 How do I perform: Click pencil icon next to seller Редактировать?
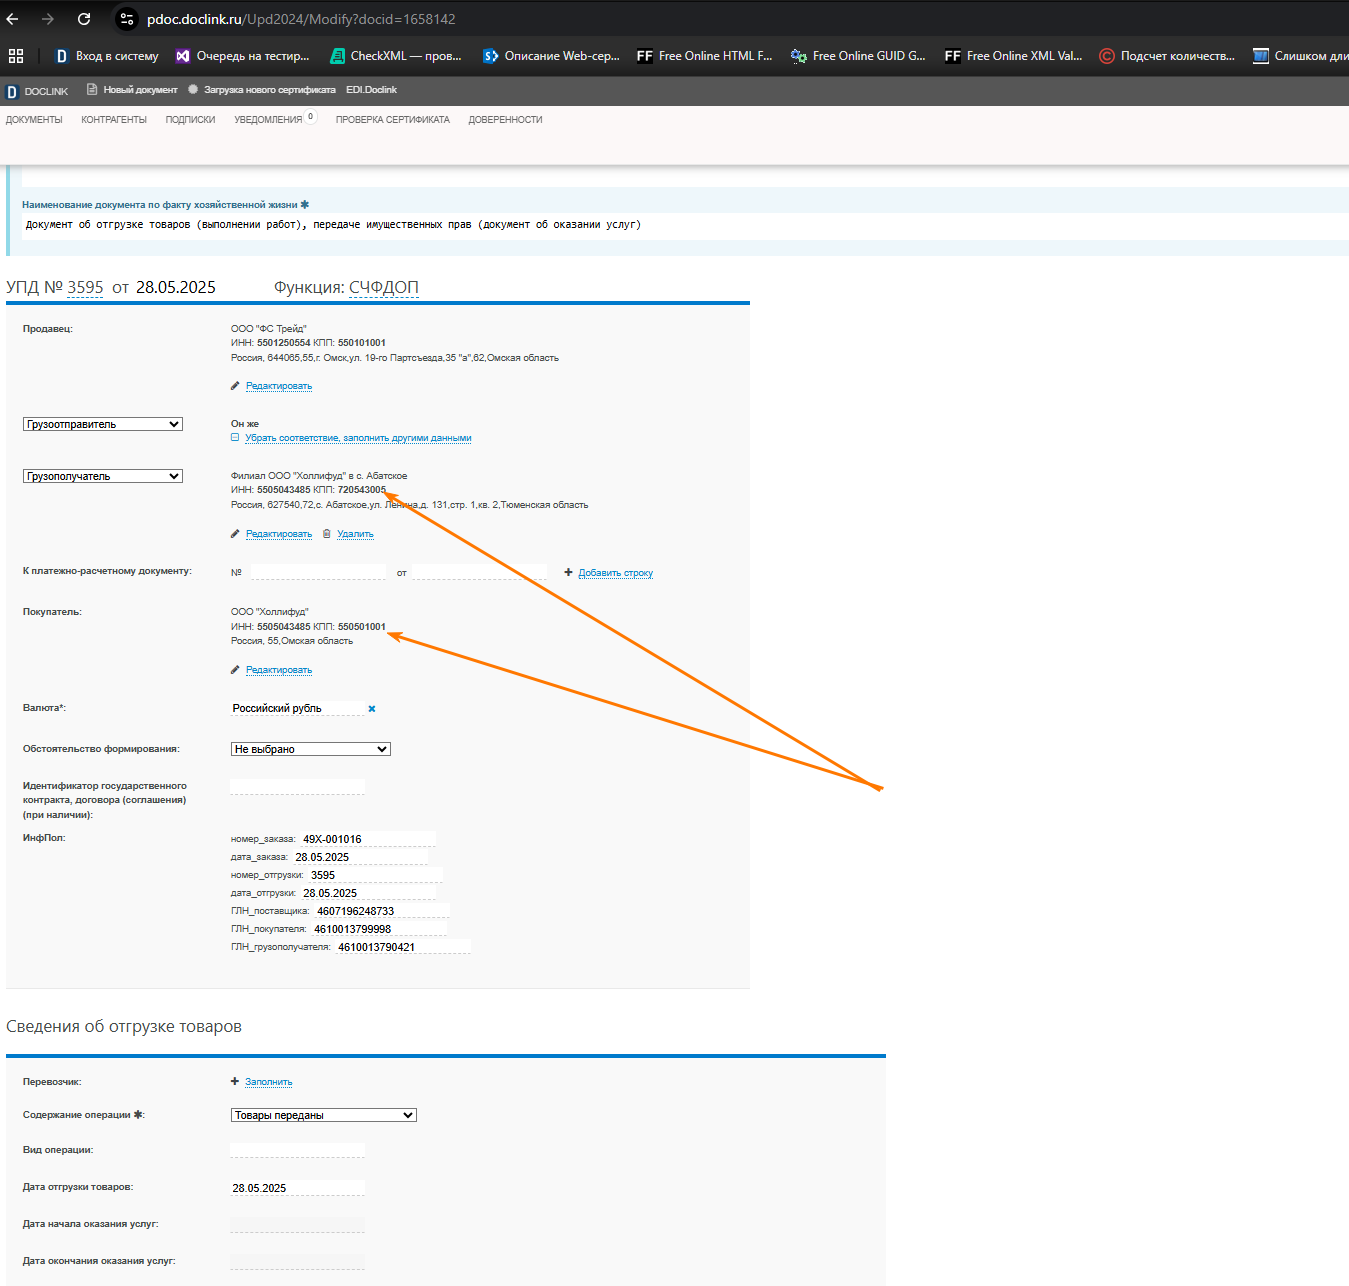coord(235,386)
